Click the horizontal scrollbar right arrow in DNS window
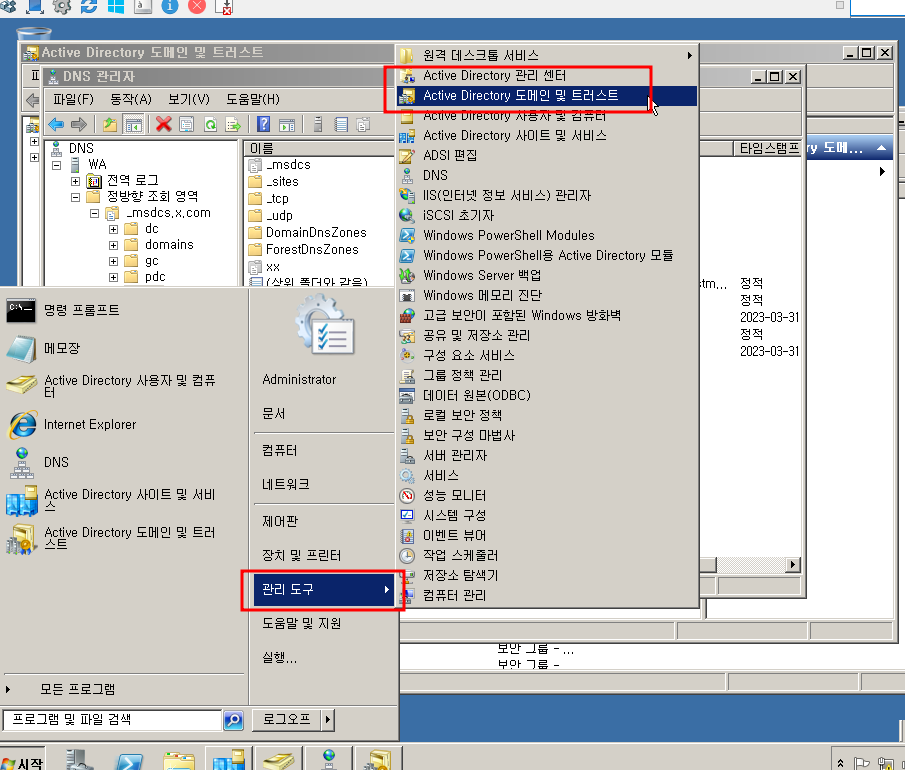The image size is (905, 770). 794,565
